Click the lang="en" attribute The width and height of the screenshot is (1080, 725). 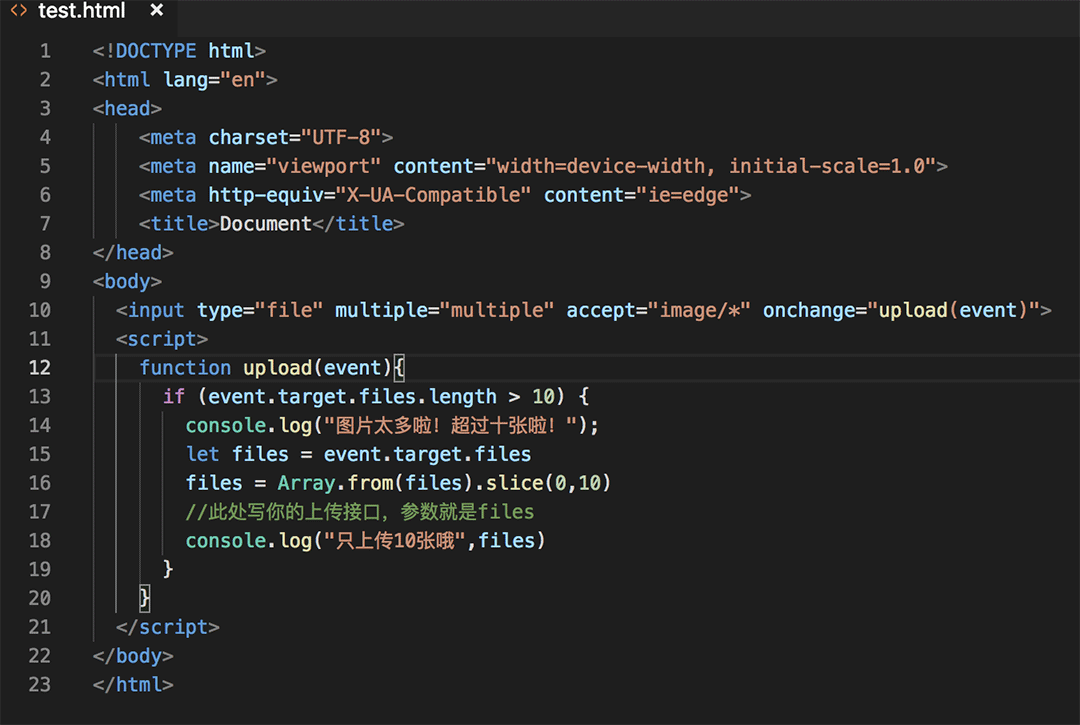[214, 80]
